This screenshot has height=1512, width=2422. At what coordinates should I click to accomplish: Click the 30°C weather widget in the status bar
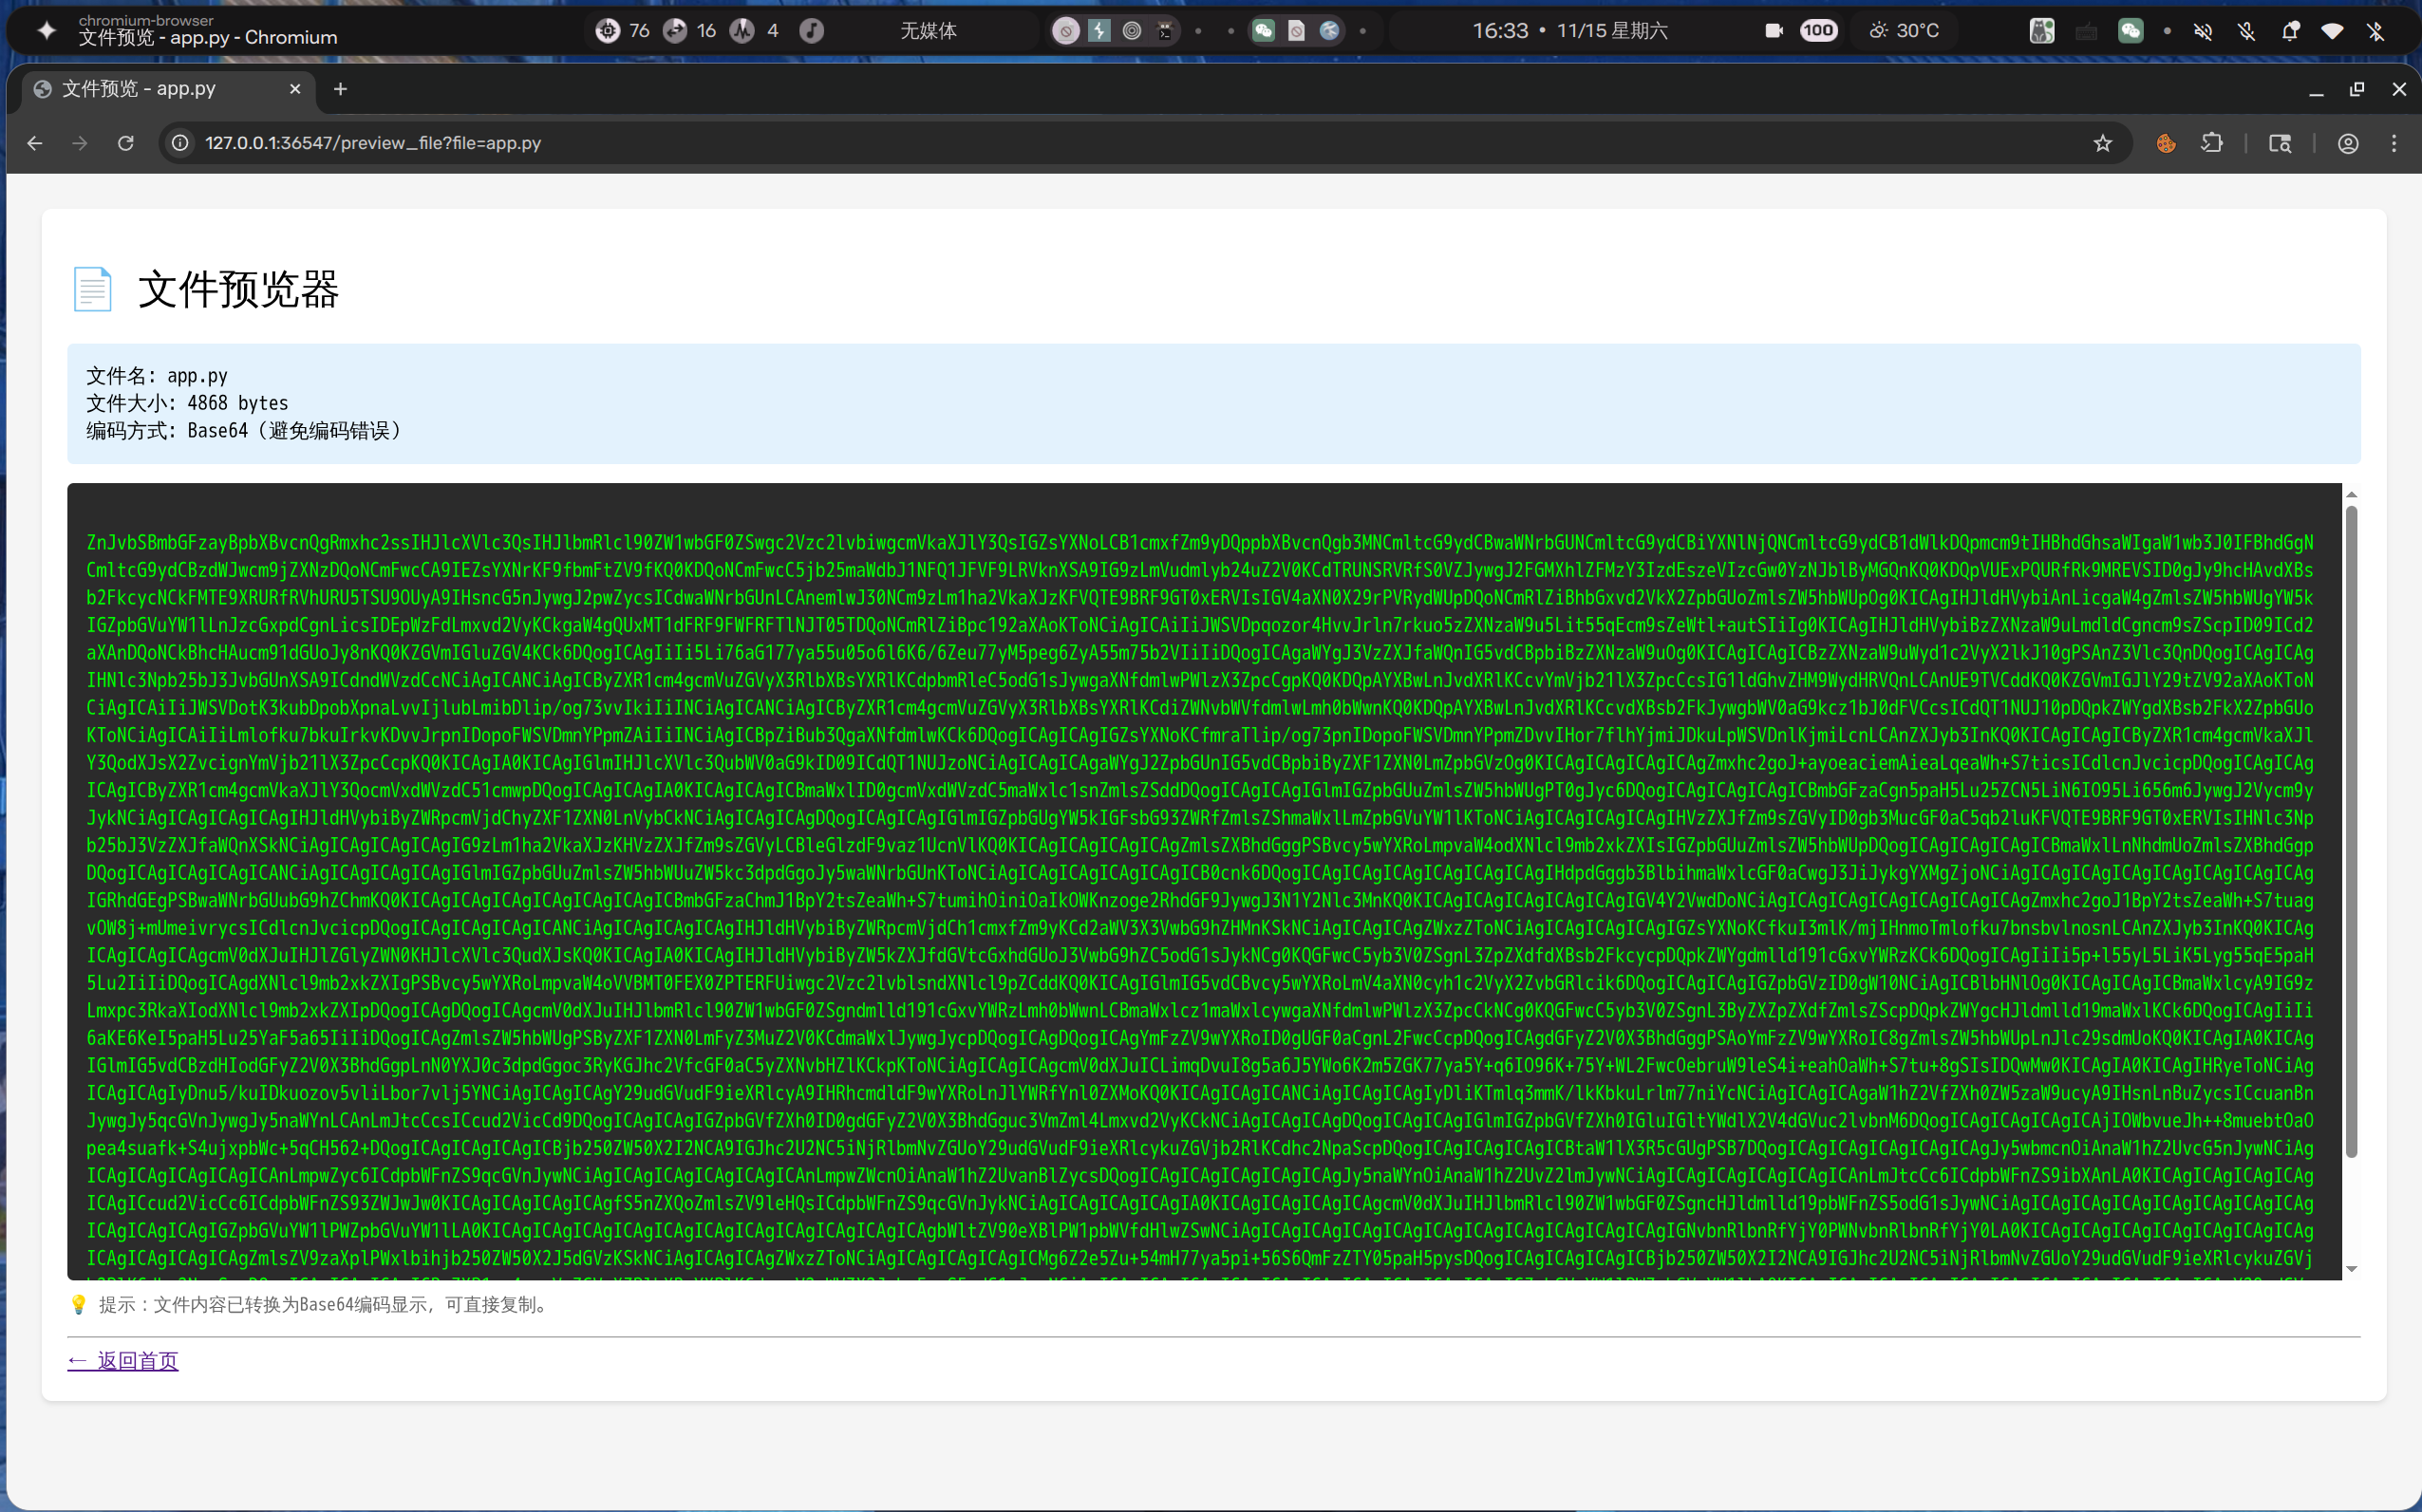click(x=1905, y=30)
